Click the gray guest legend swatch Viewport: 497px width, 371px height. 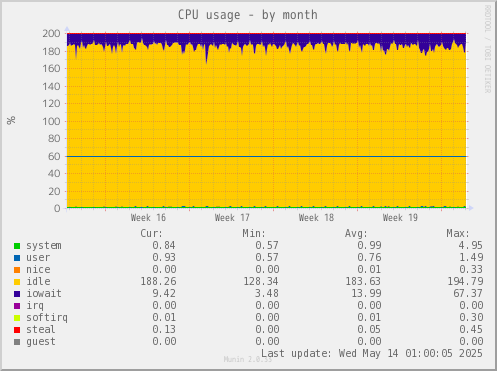(17, 342)
